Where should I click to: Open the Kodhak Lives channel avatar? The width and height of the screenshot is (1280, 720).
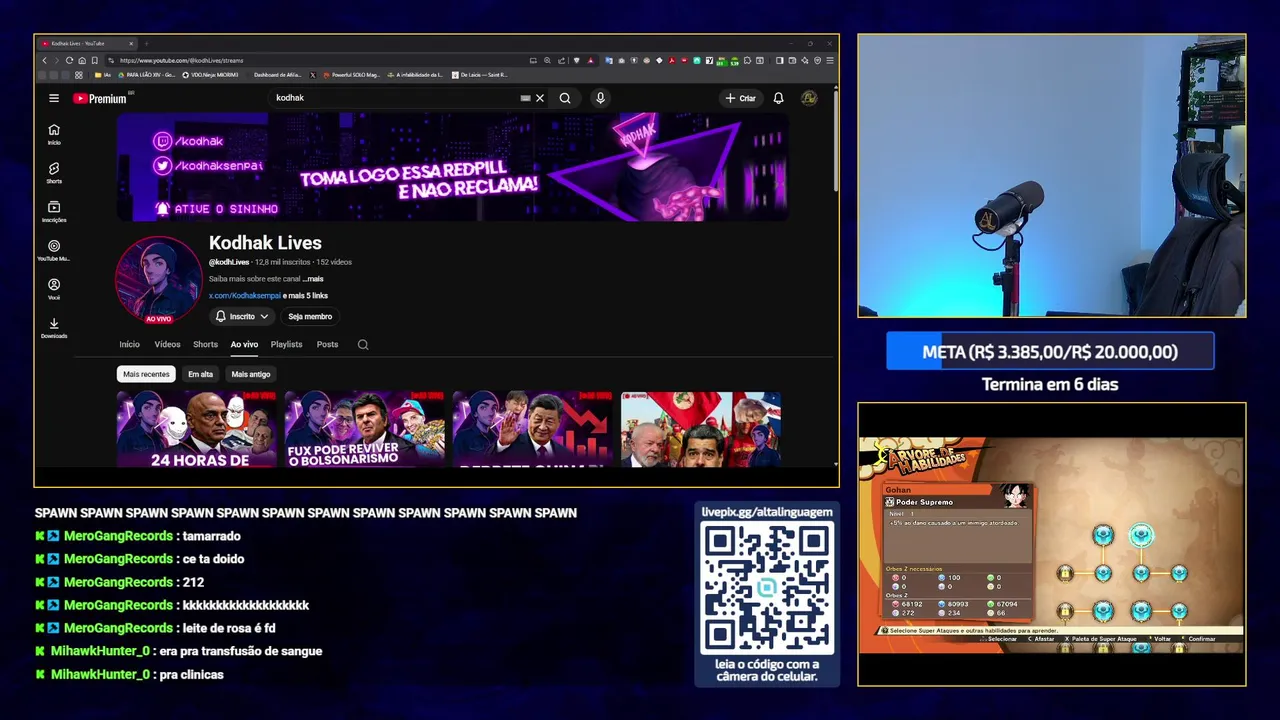click(159, 279)
